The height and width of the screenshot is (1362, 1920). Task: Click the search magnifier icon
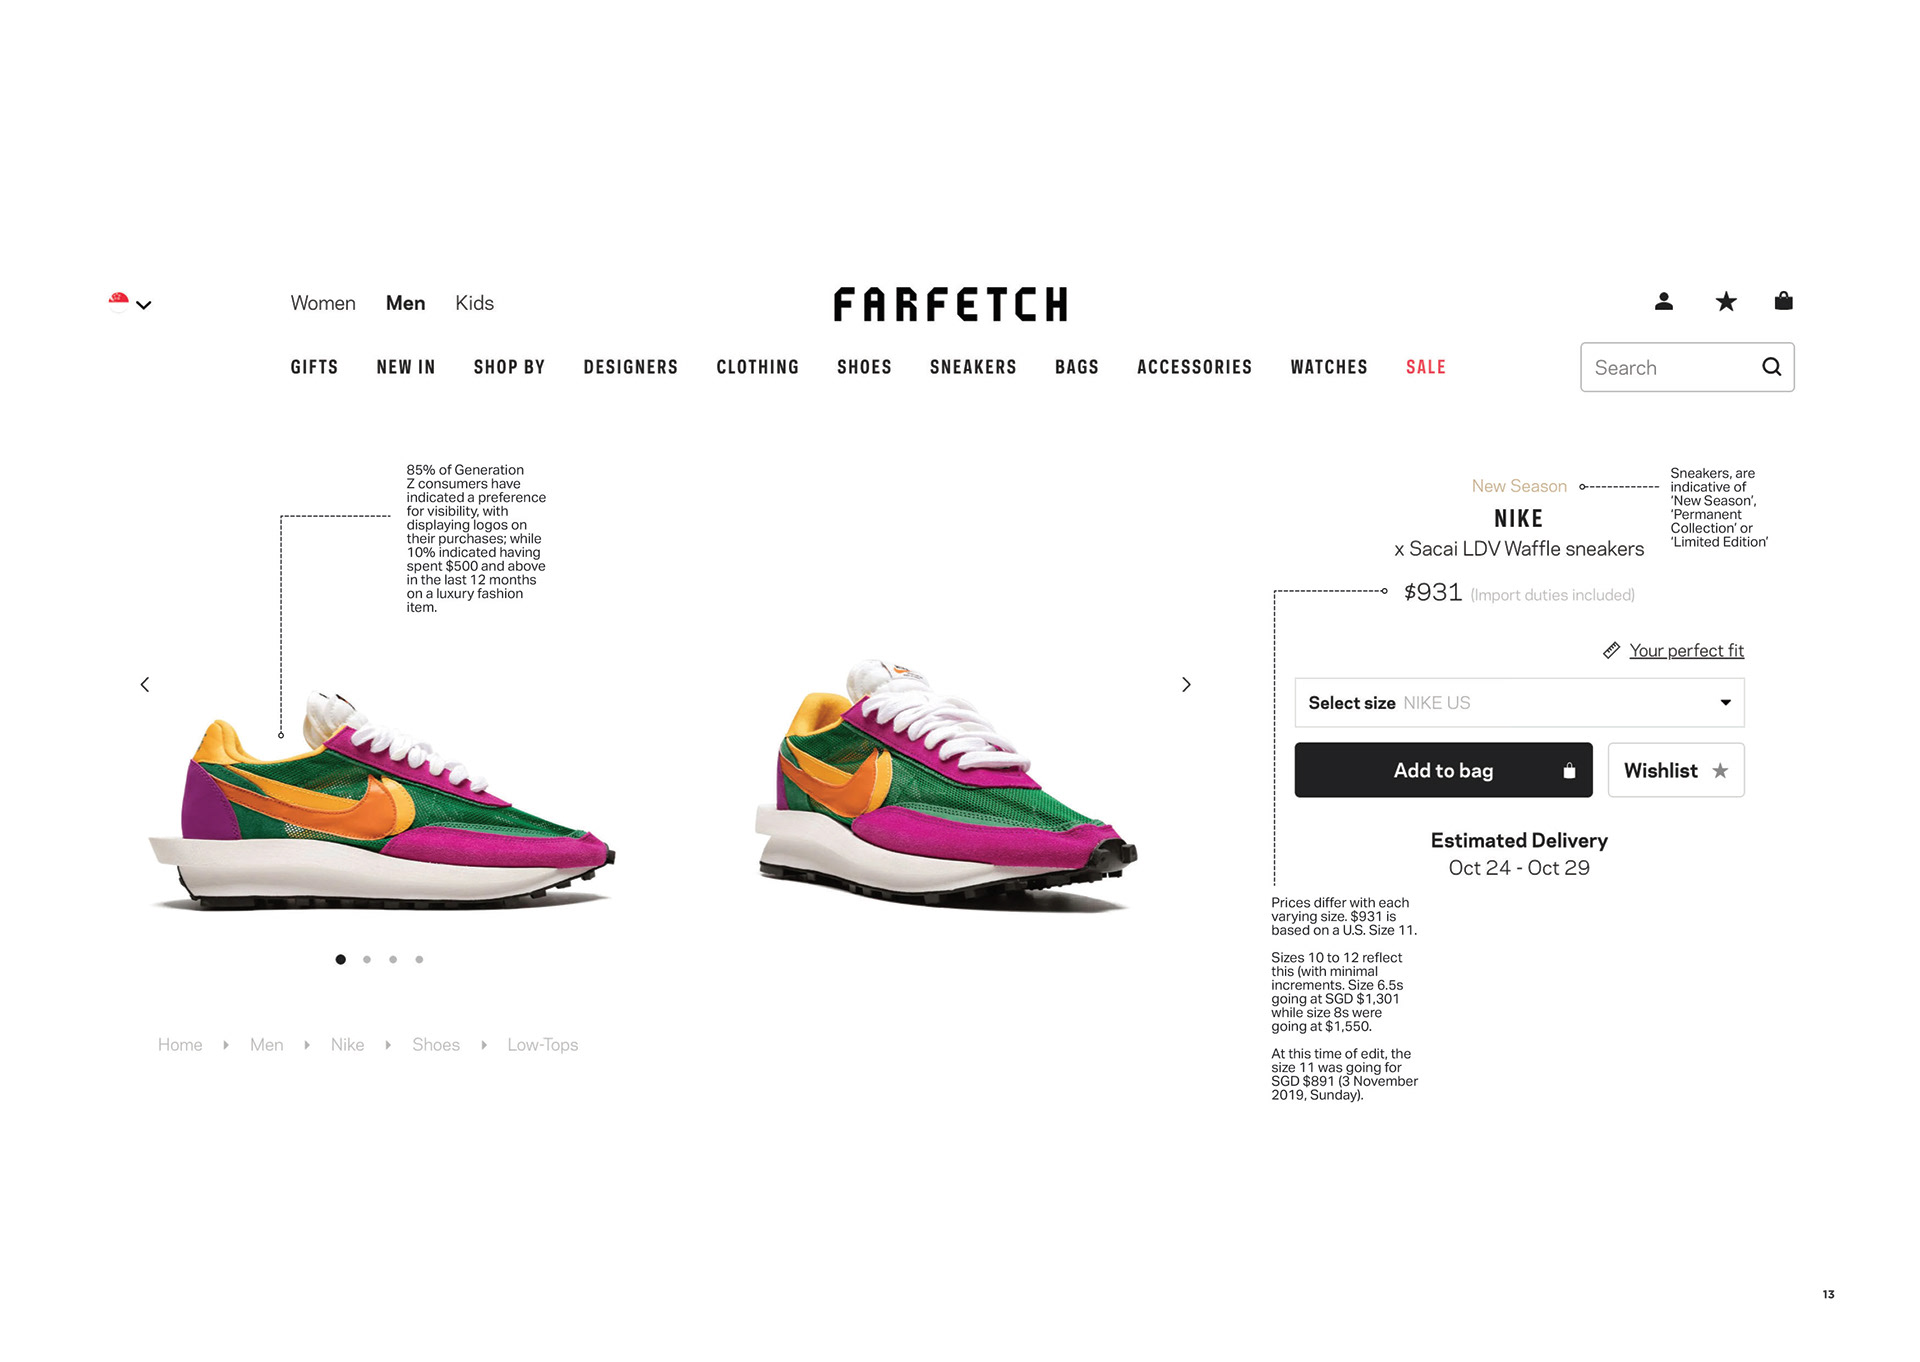[x=1771, y=367]
